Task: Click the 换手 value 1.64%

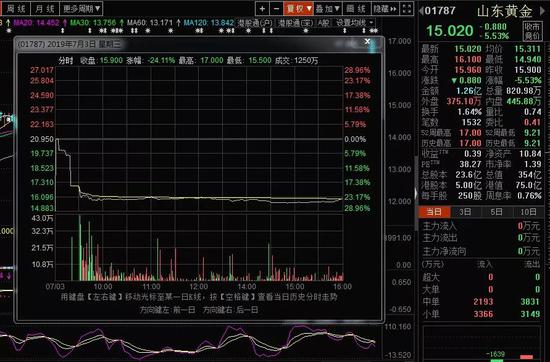Action: pos(470,112)
